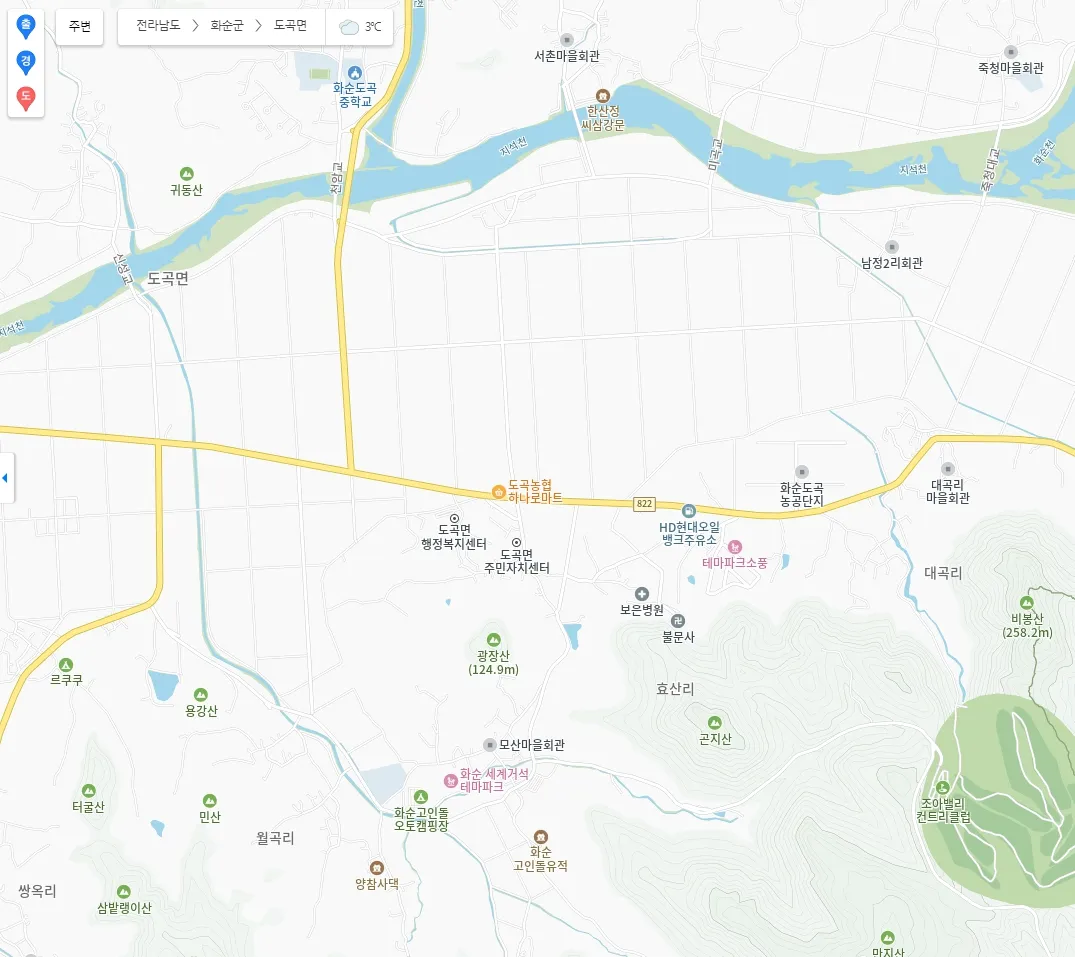1075x957 pixels.
Task: Select the 화순 고인돌유적 heritage marker
Action: pyautogui.click(x=541, y=837)
